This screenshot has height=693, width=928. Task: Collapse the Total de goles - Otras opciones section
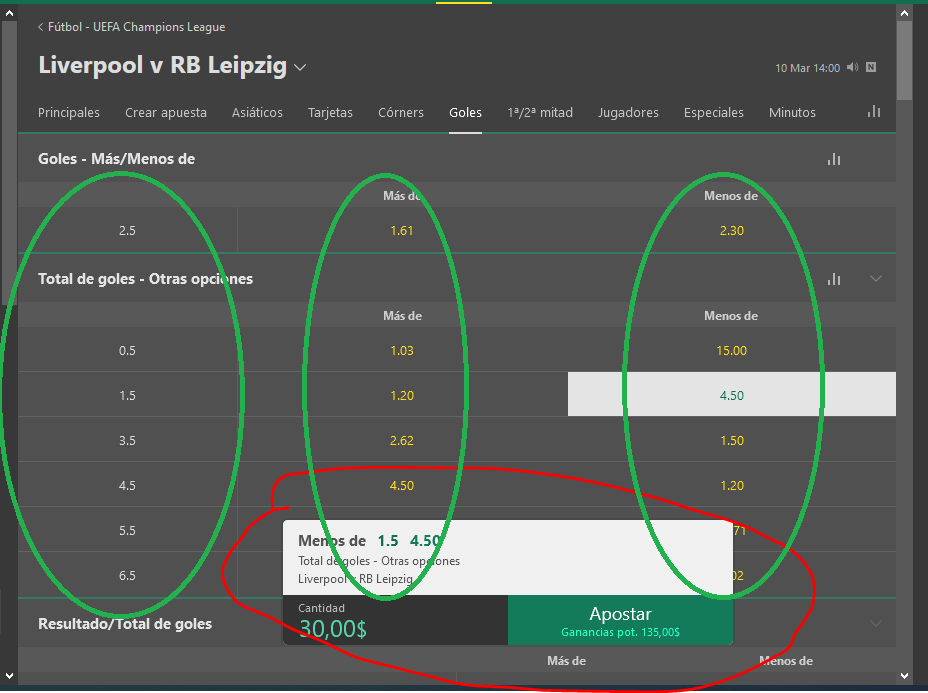[x=876, y=278]
